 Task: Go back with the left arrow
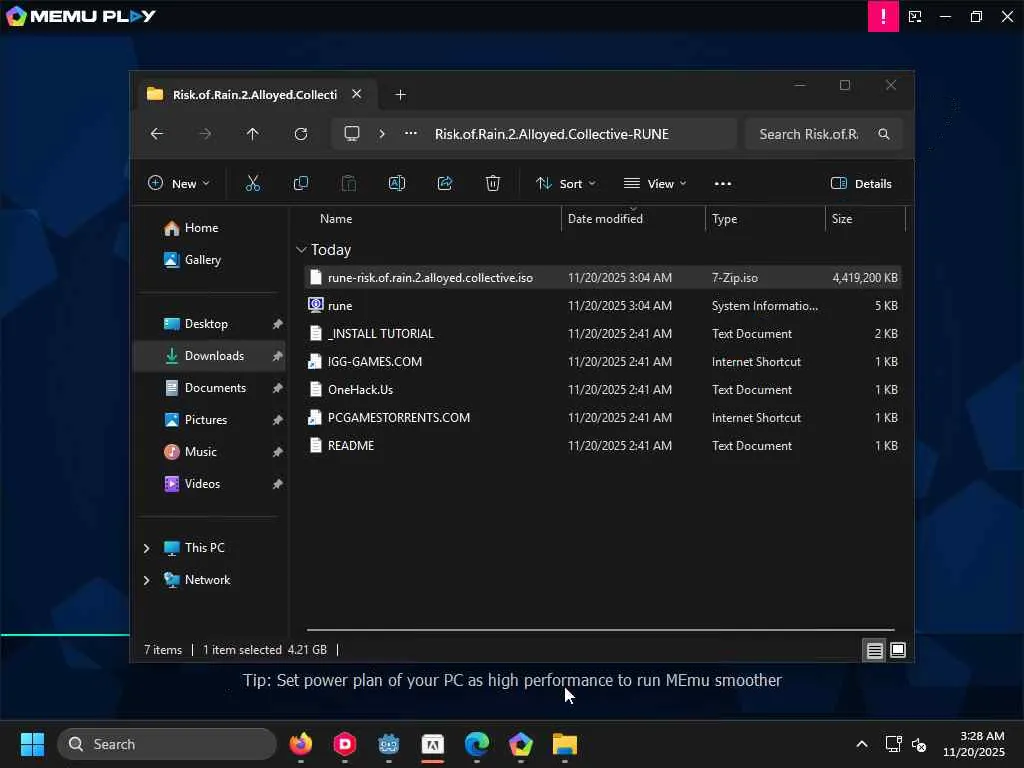(157, 134)
